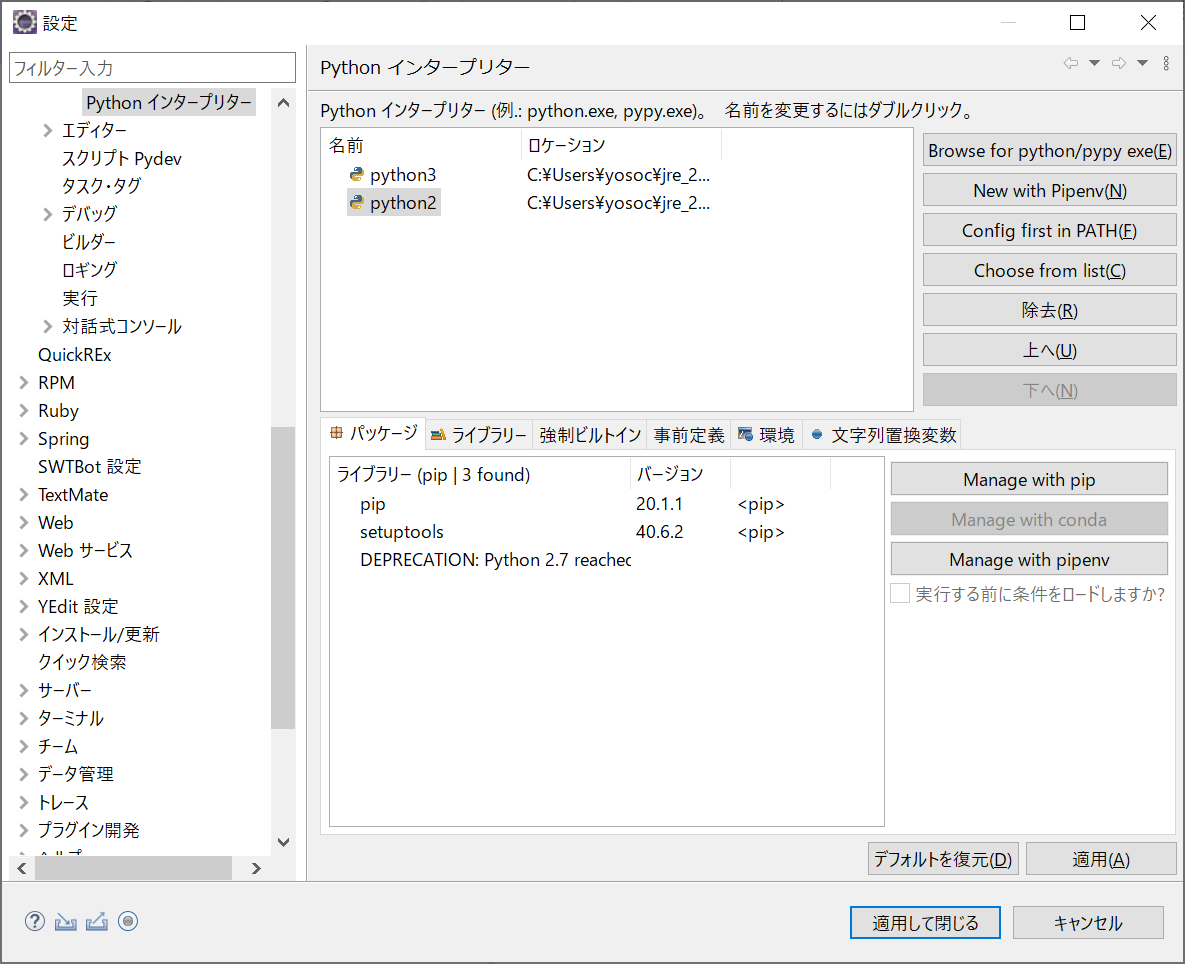Viewport: 1185px width, 964px height.
Task: Select タスク・タグ in tree
Action: pyautogui.click(x=101, y=186)
